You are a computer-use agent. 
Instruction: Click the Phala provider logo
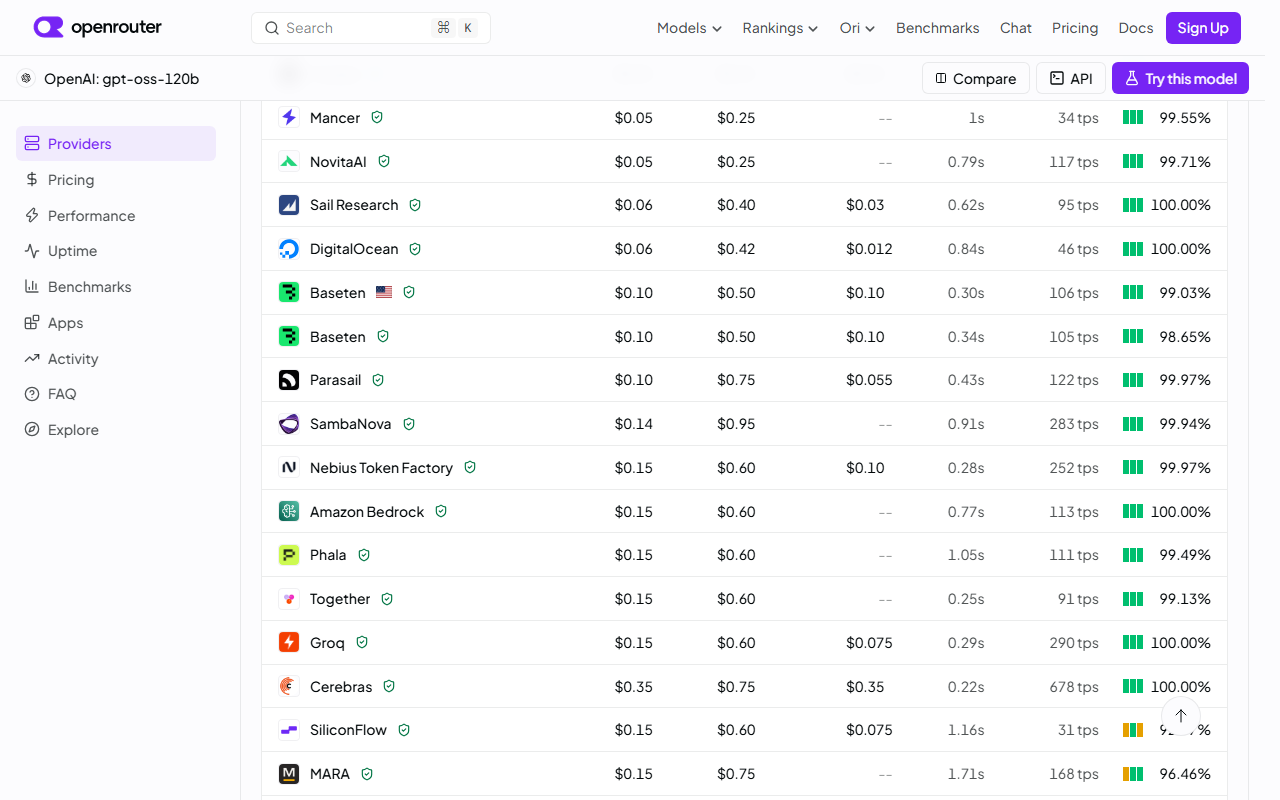(289, 555)
